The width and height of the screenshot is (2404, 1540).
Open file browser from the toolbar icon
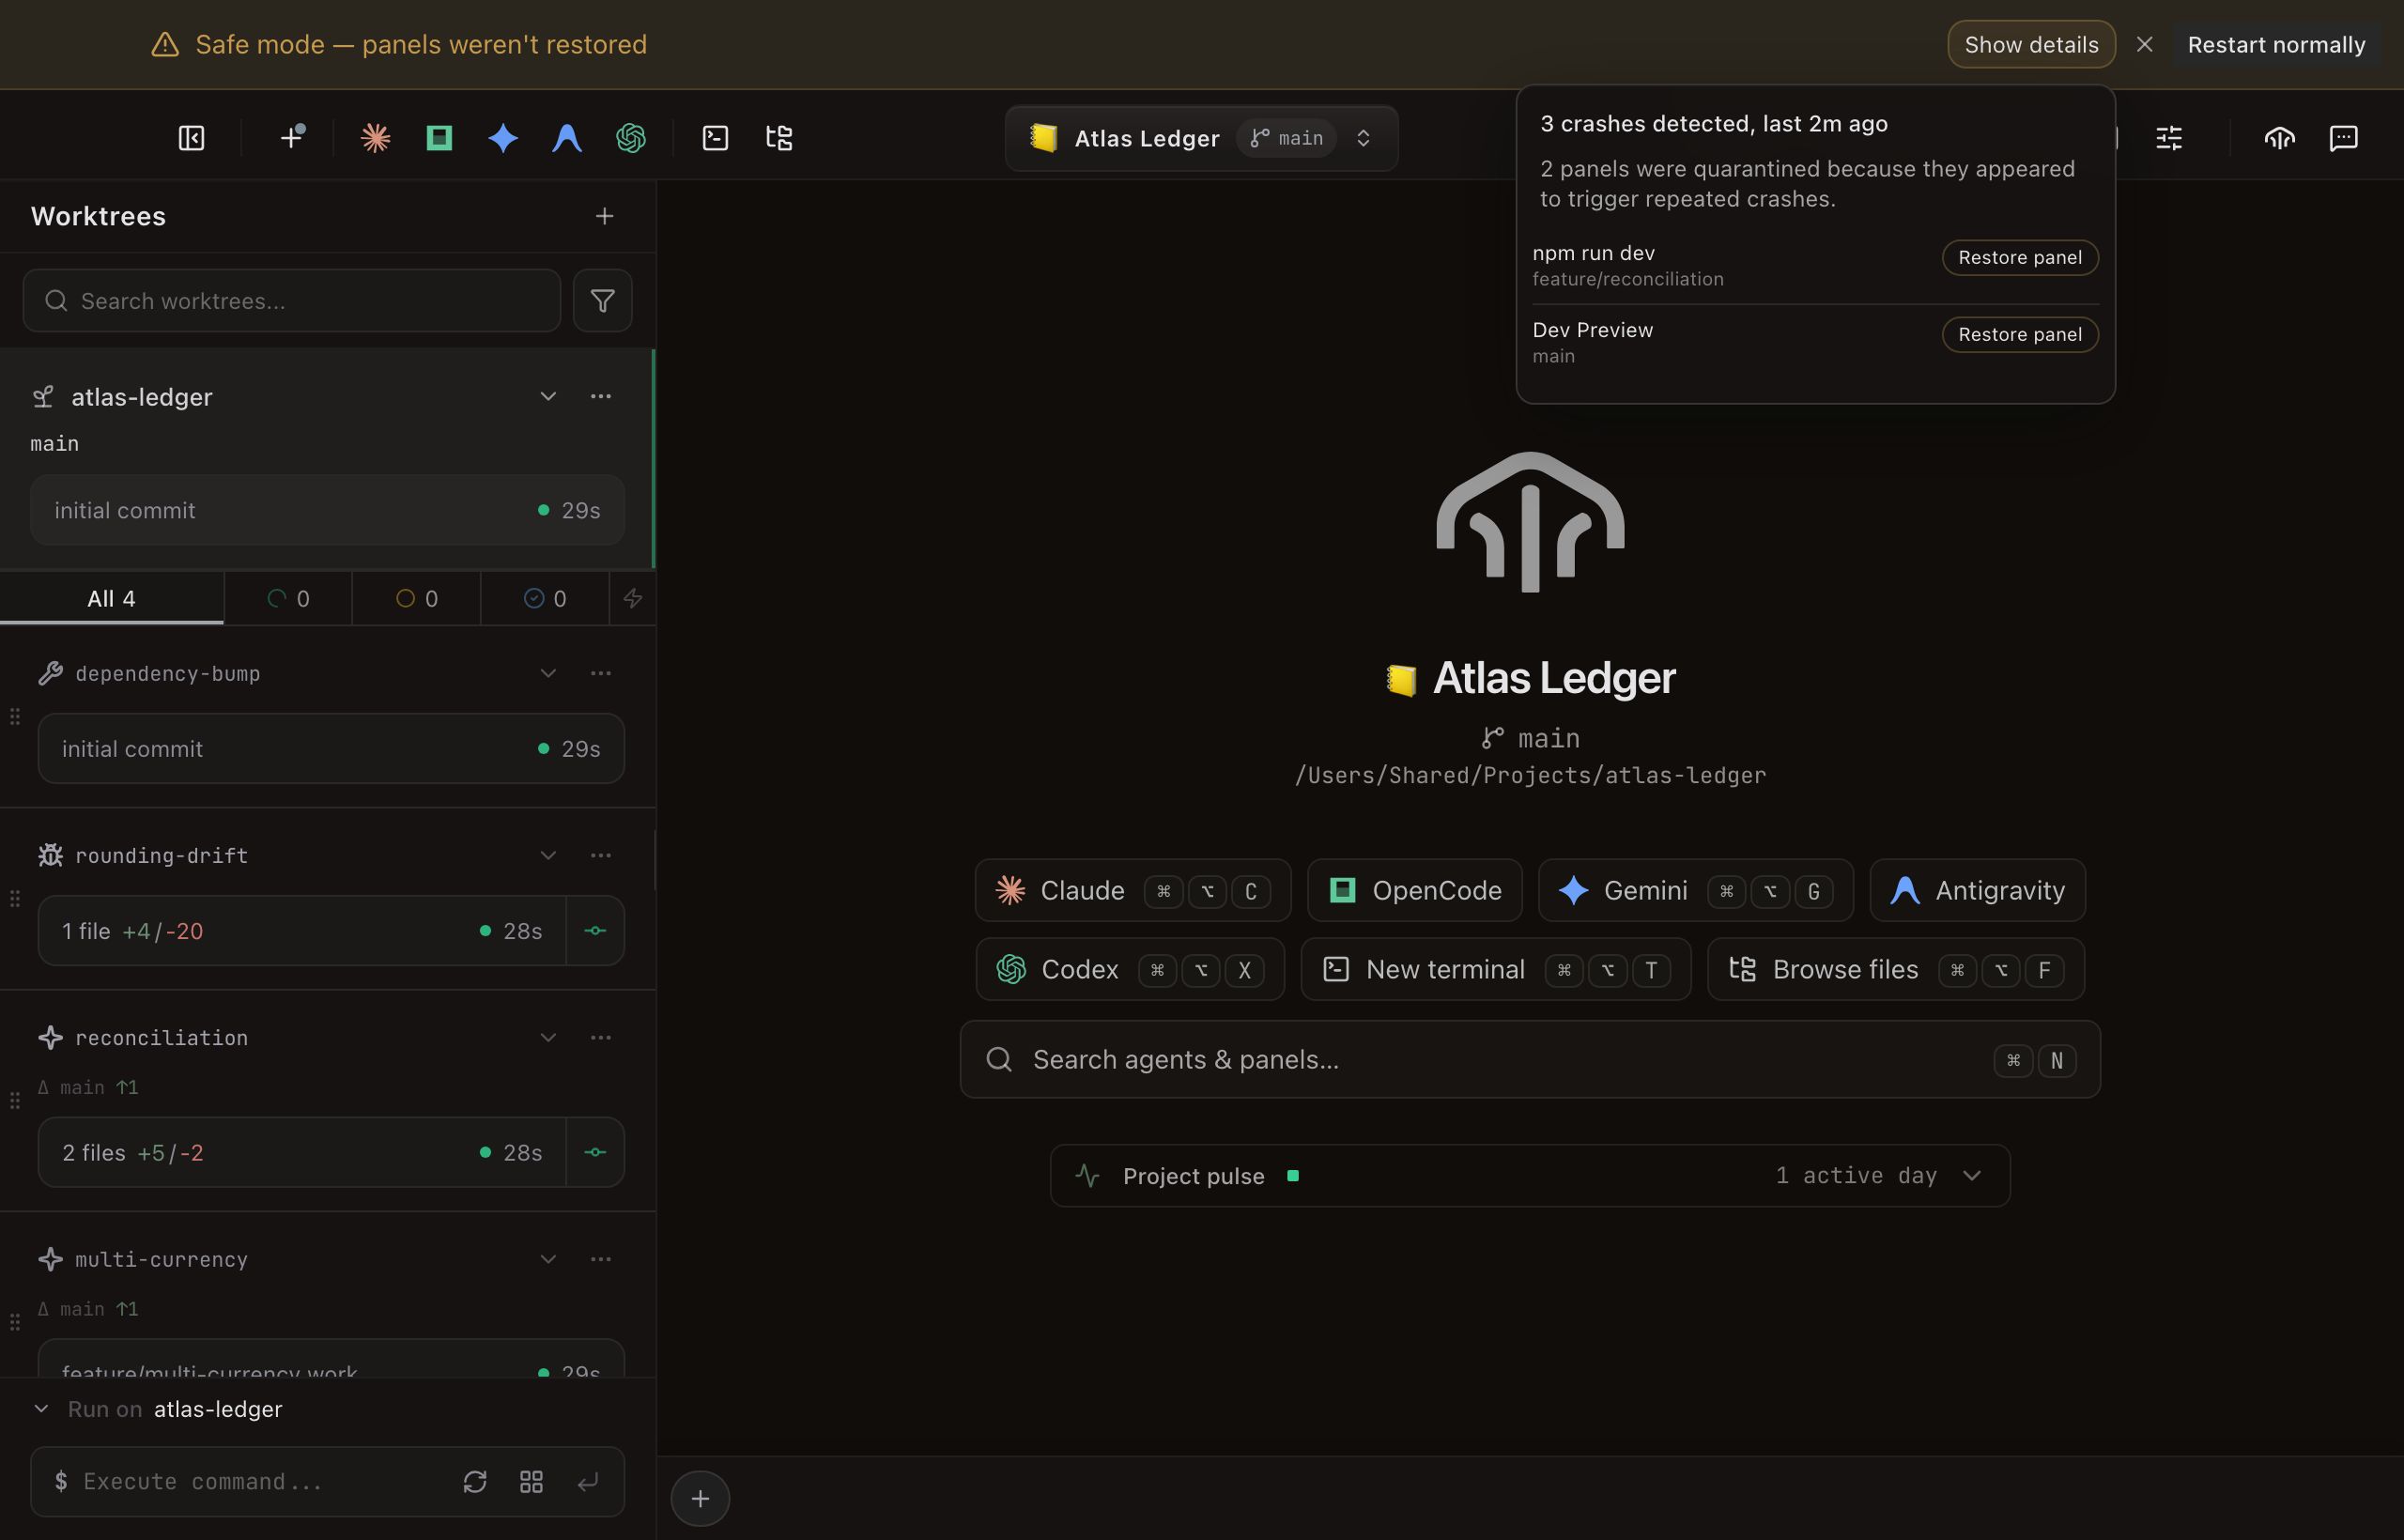[779, 138]
